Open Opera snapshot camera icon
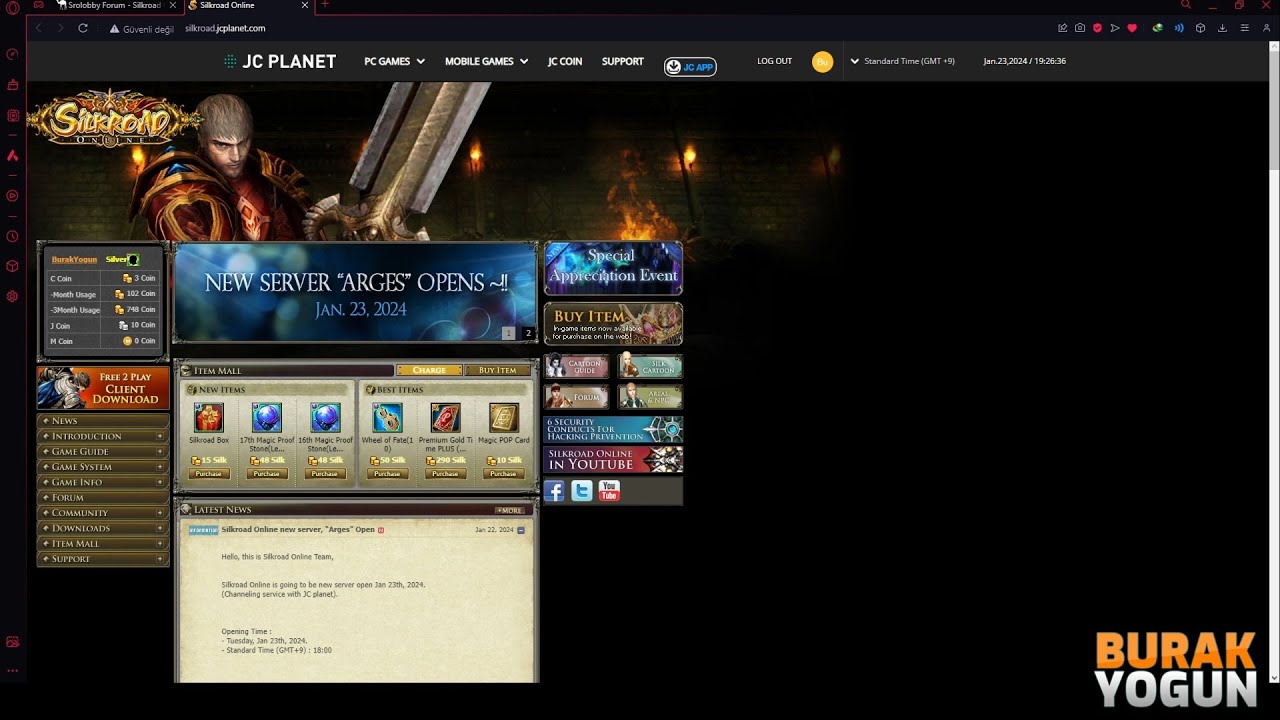Viewport: 1280px width, 720px height. (1080, 28)
